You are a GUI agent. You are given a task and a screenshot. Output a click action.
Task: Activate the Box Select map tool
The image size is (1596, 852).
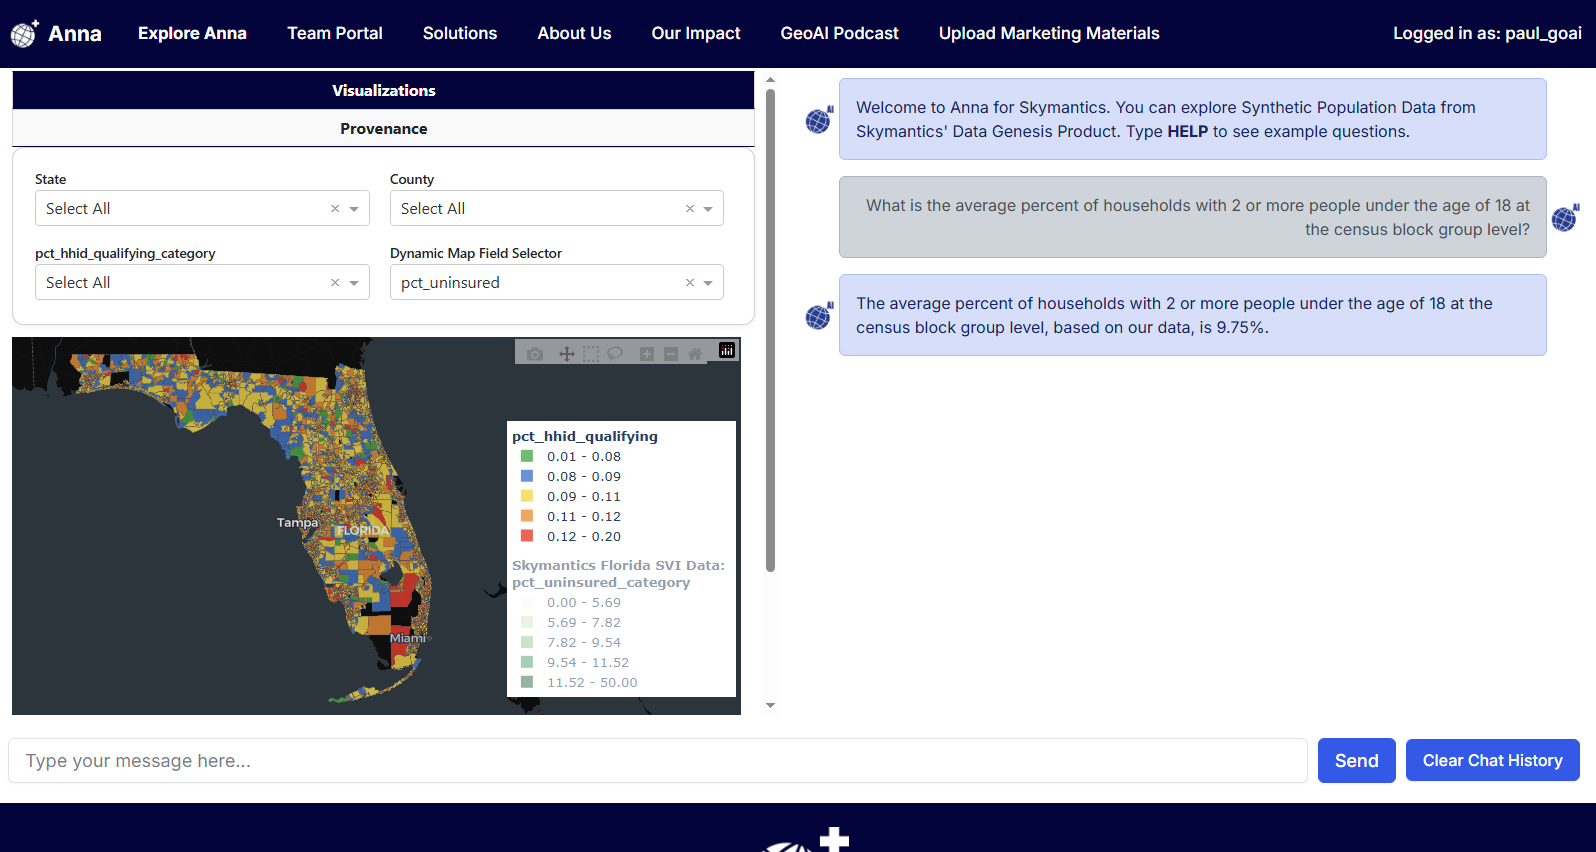pos(591,354)
